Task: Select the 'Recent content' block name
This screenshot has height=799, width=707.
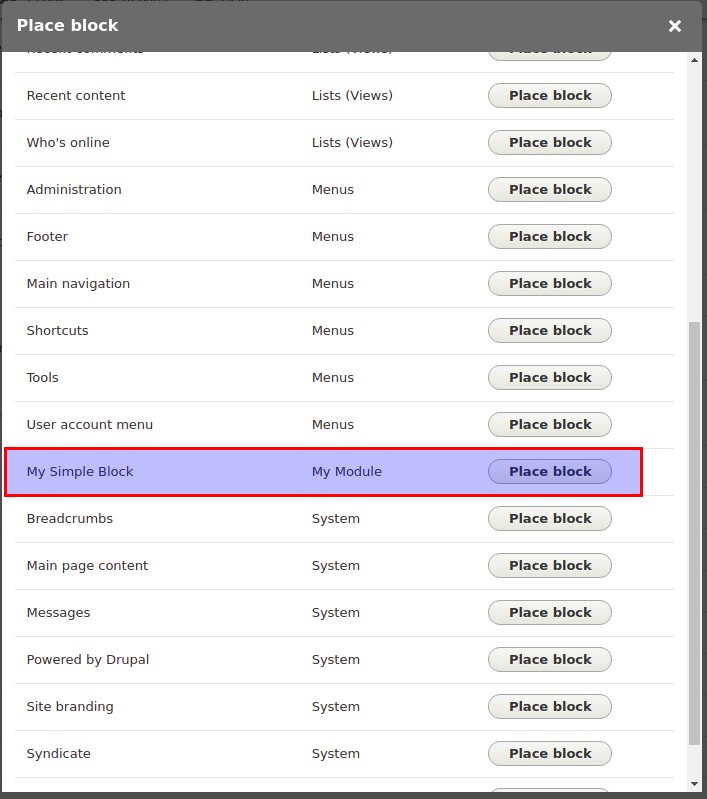Action: [x=76, y=96]
